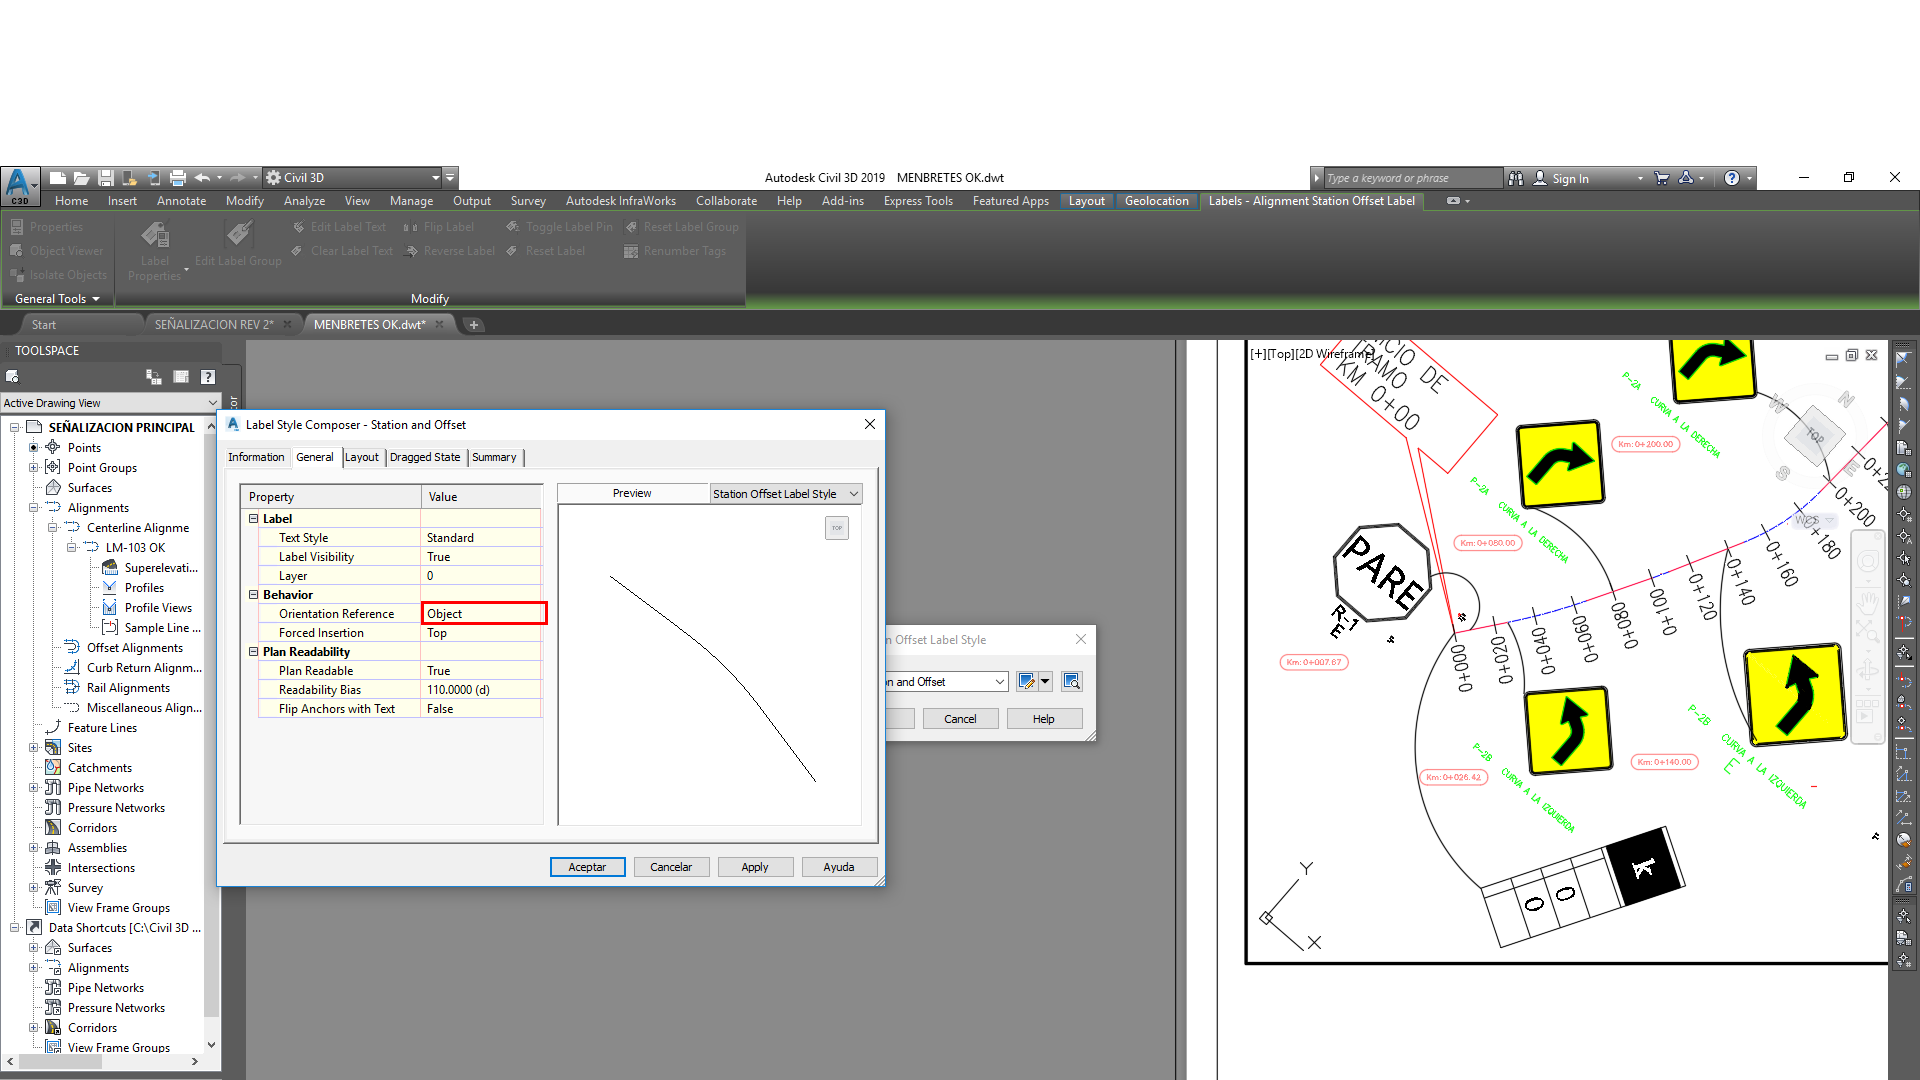Click the Plot printer icon
The height and width of the screenshot is (1080, 1920).
click(x=178, y=177)
